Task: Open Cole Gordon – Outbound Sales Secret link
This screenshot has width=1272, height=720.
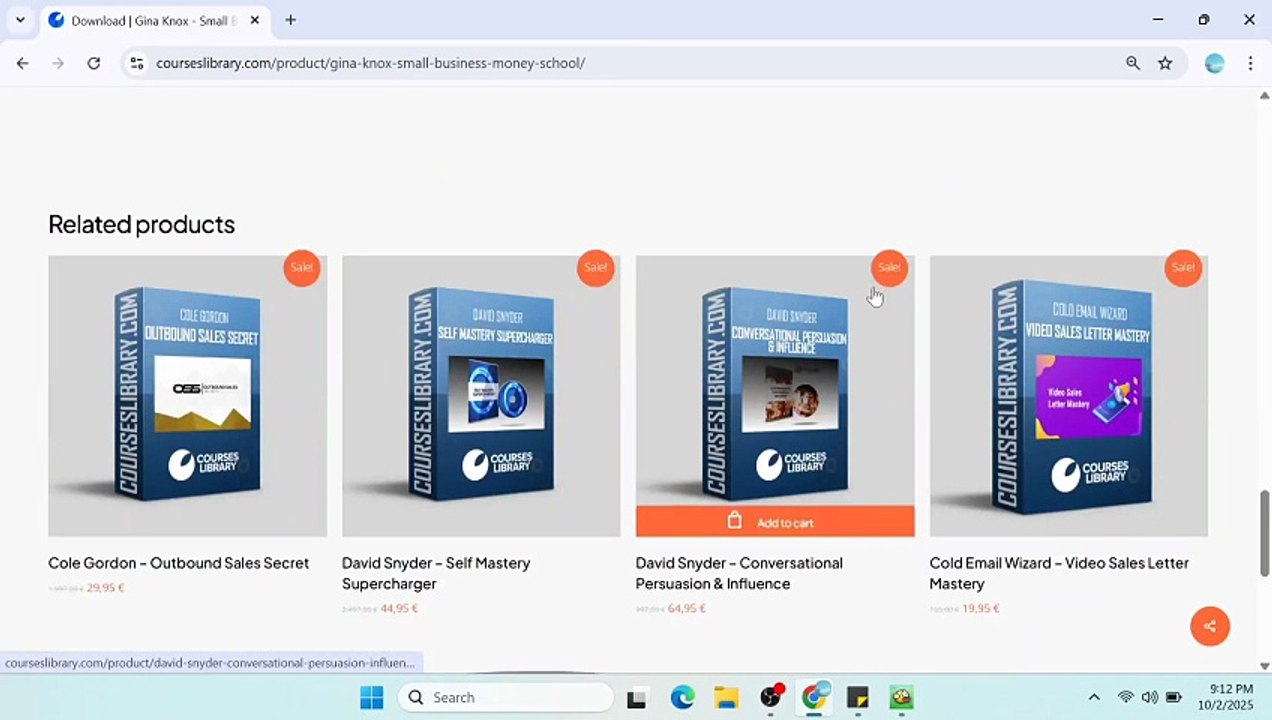Action: coord(178,563)
